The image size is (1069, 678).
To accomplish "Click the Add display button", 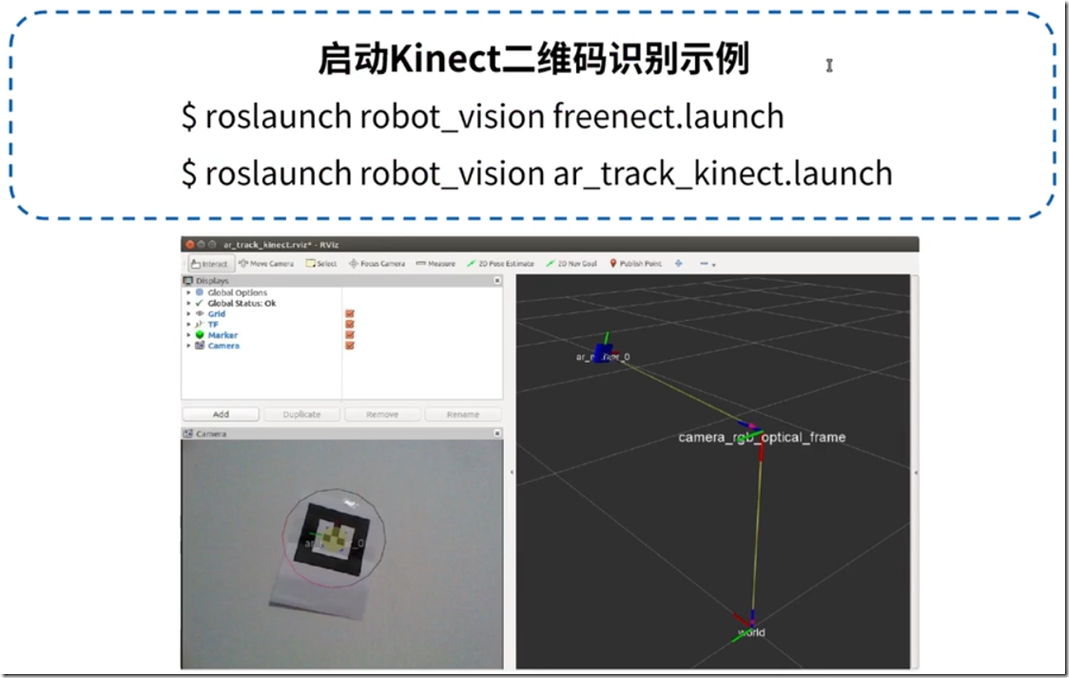I will pyautogui.click(x=221, y=414).
